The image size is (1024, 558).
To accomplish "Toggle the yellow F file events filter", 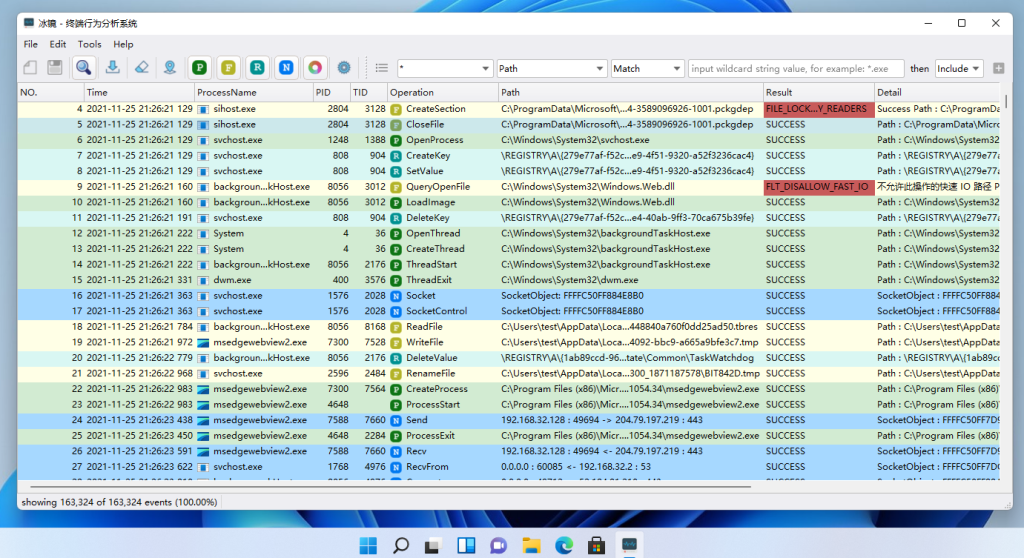I will click(229, 68).
